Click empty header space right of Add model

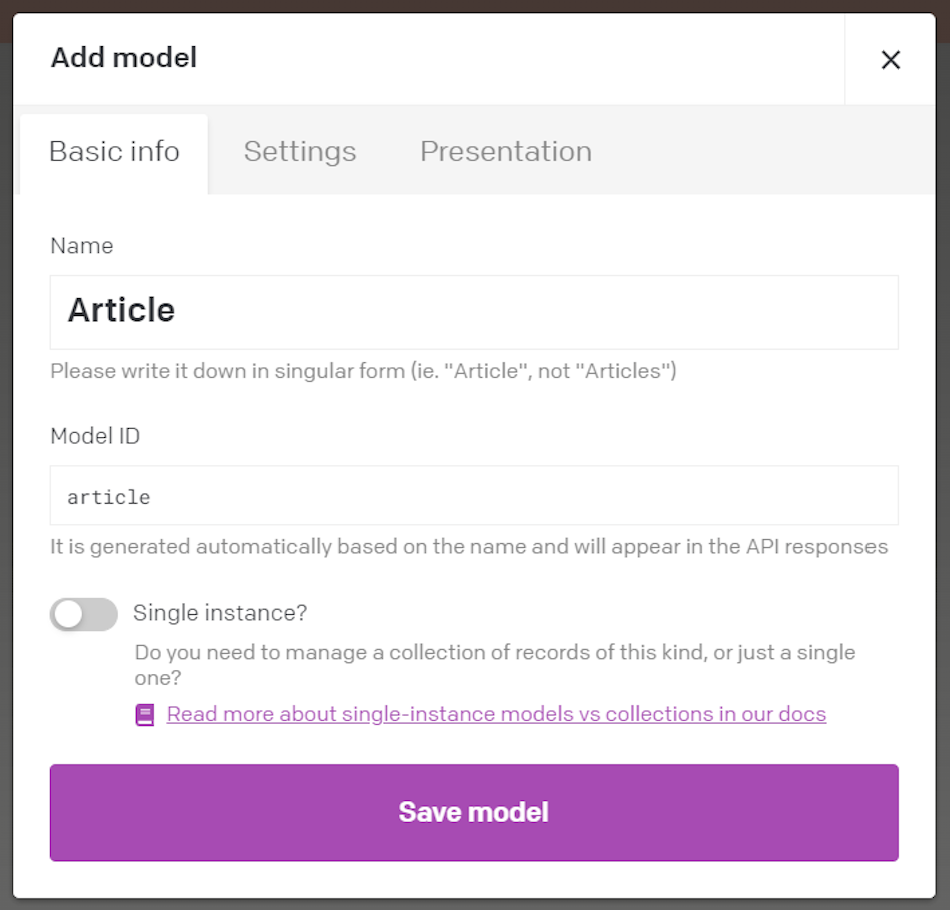point(520,58)
